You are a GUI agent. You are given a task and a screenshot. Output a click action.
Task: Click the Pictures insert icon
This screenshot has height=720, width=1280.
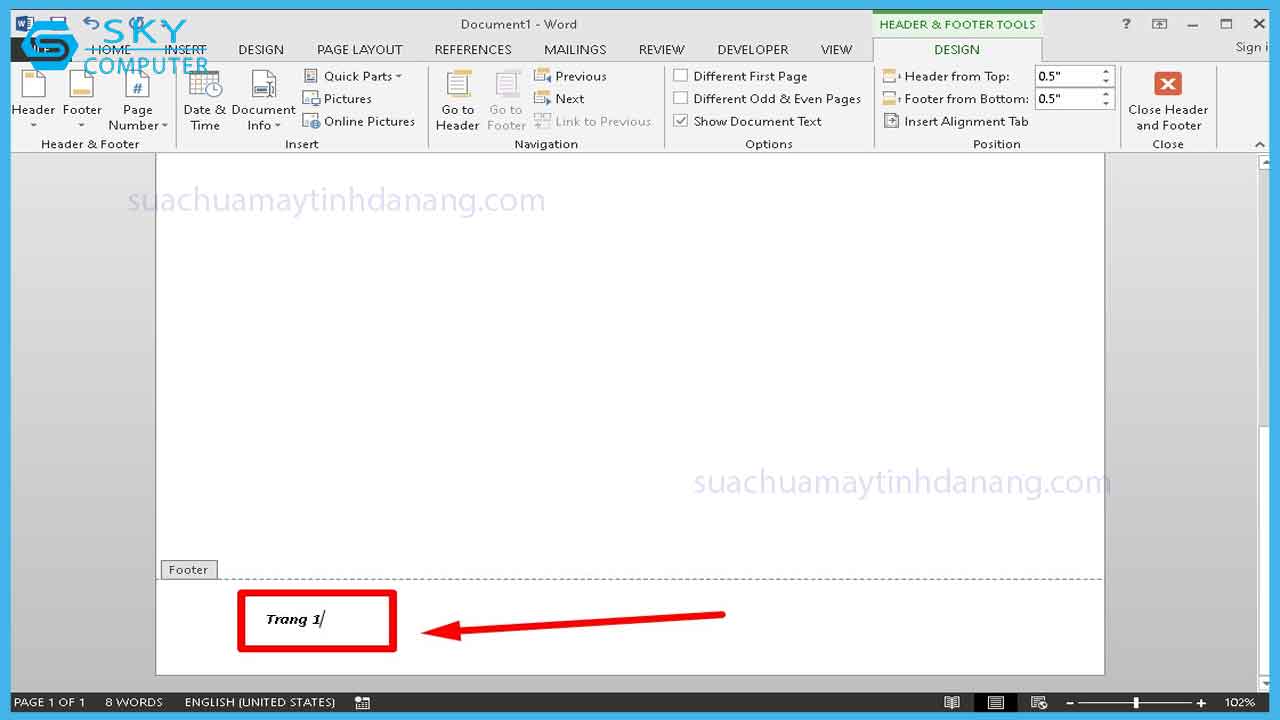click(x=311, y=99)
